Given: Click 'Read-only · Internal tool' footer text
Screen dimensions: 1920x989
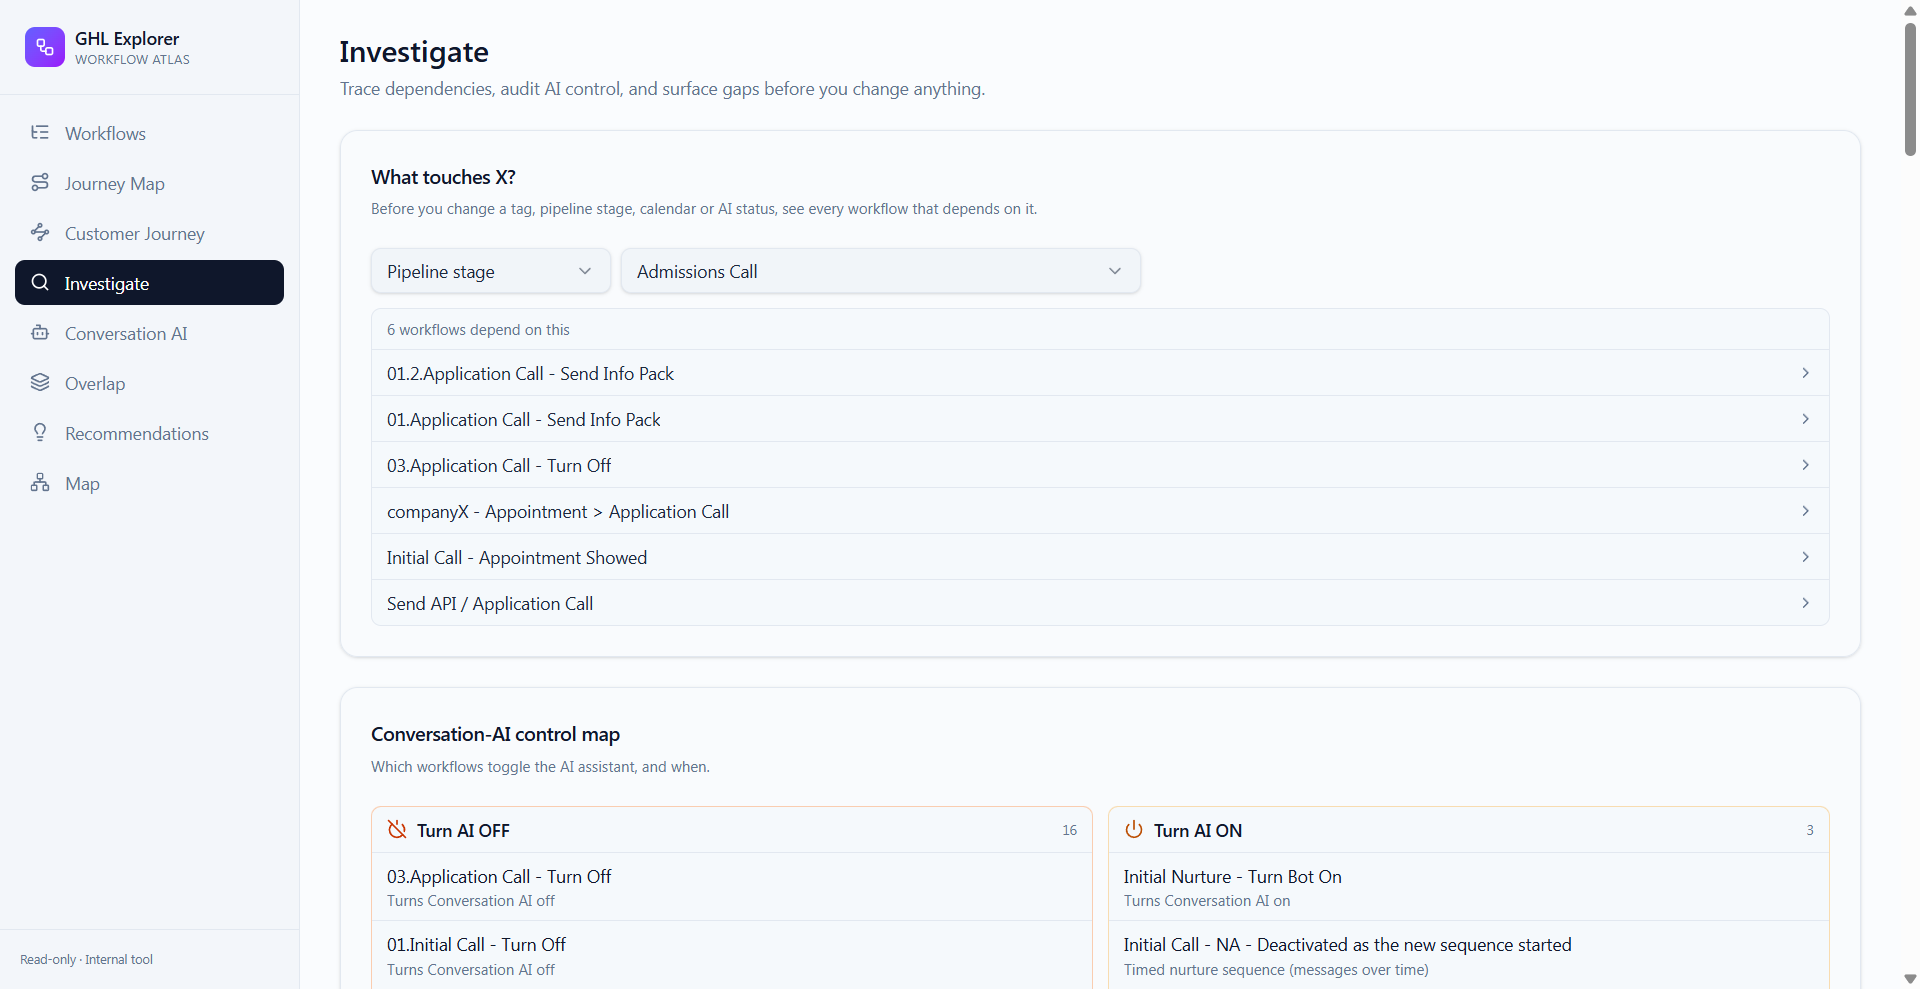Looking at the screenshot, I should point(86,959).
